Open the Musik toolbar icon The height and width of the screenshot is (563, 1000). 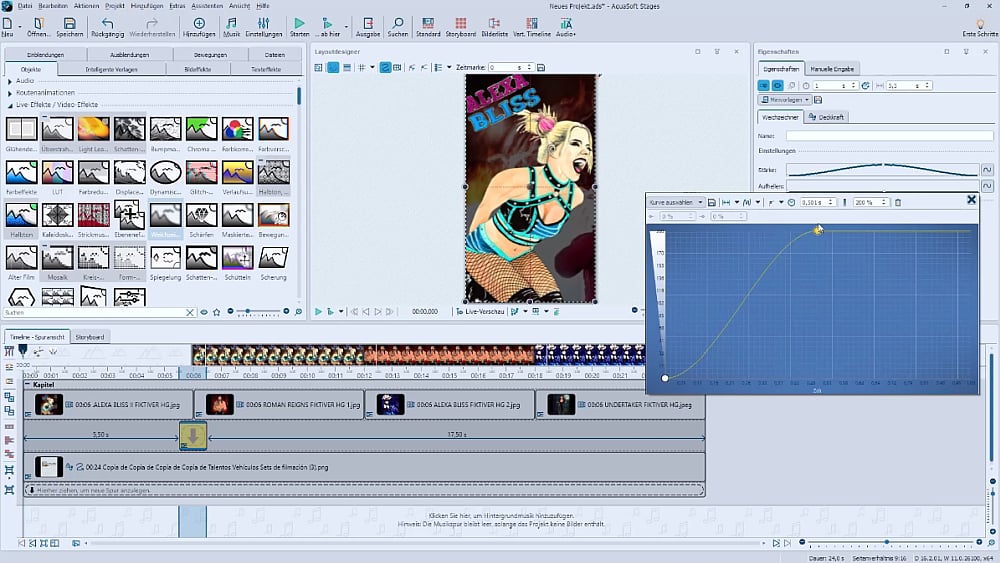tap(231, 25)
